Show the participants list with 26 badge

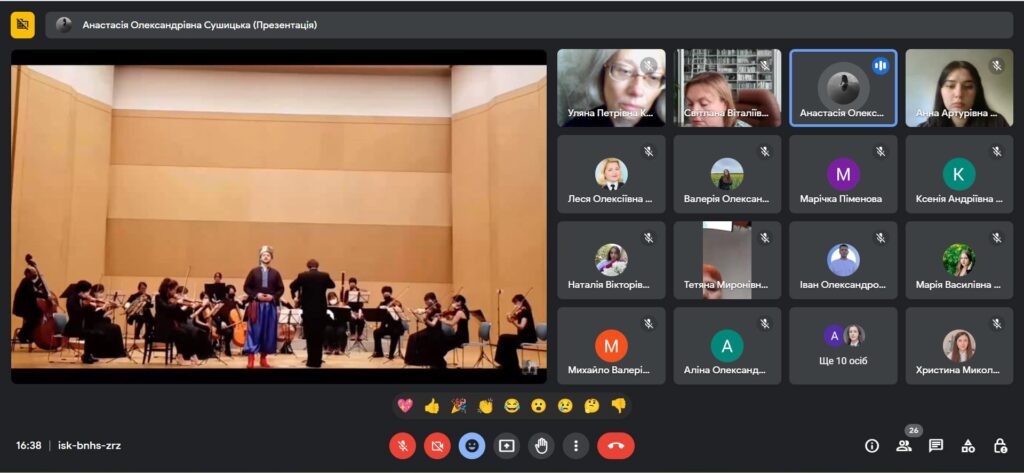pos(904,446)
